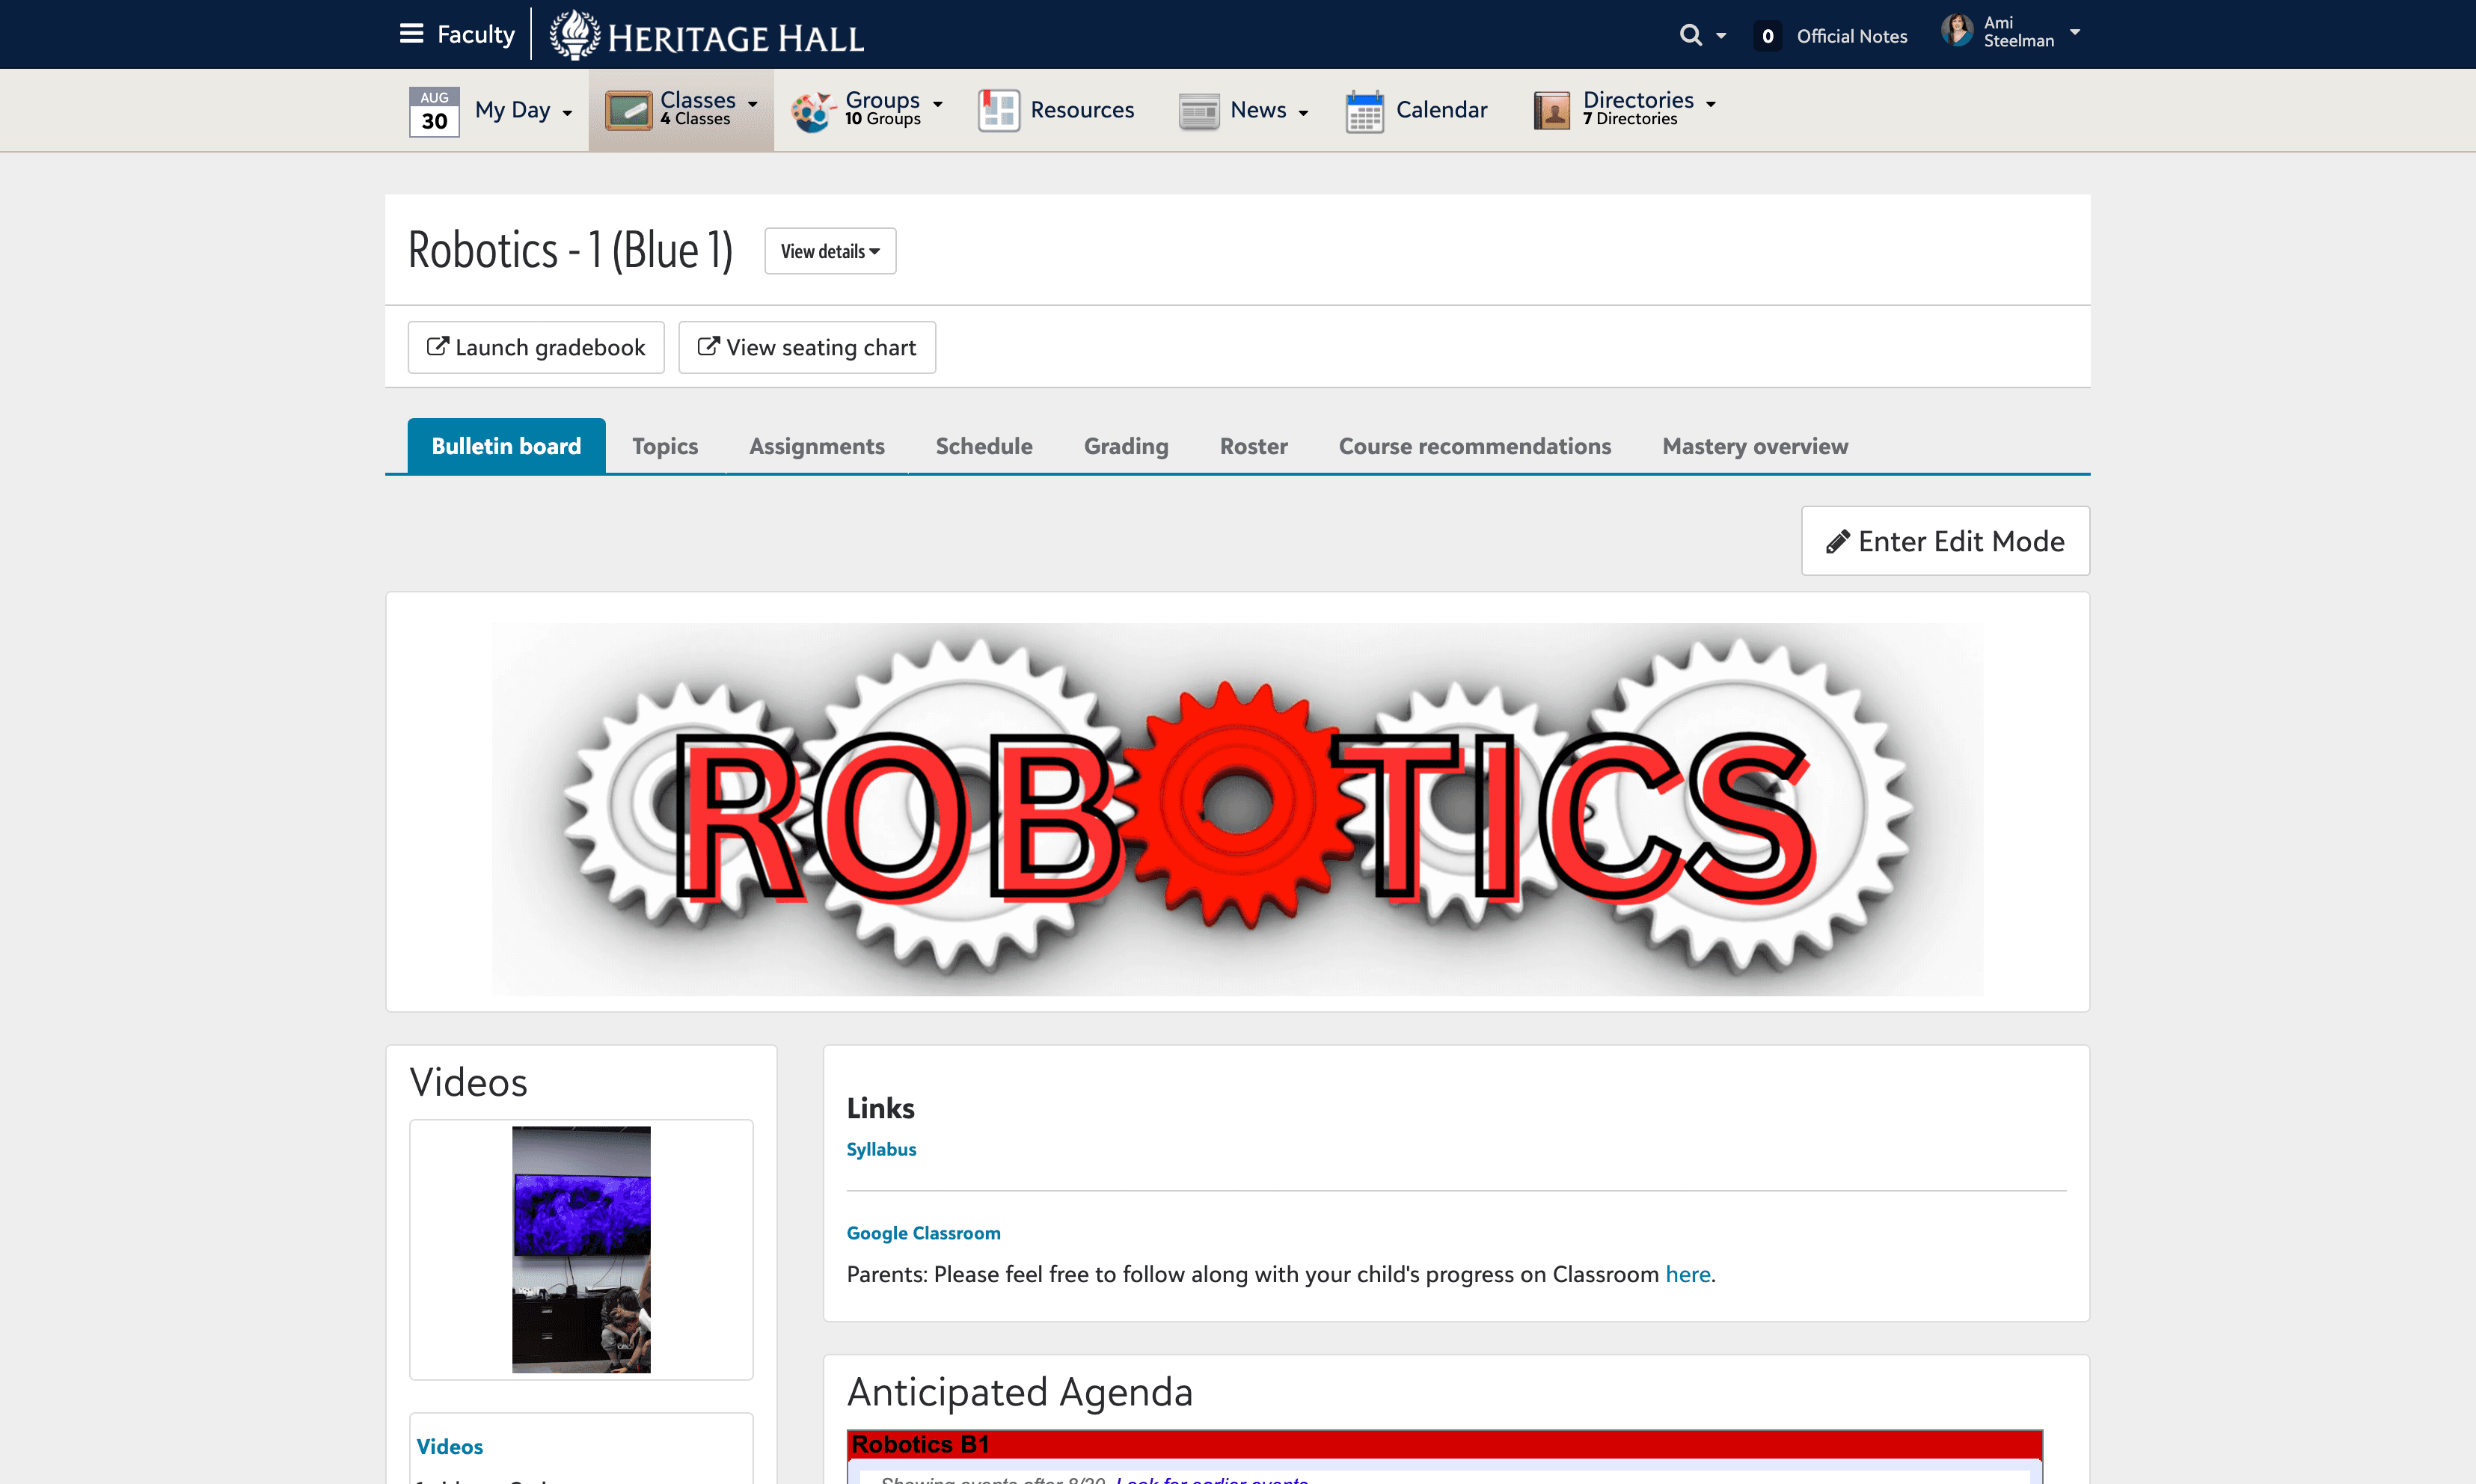
Task: Open the Syllabus link
Action: [x=881, y=1149]
